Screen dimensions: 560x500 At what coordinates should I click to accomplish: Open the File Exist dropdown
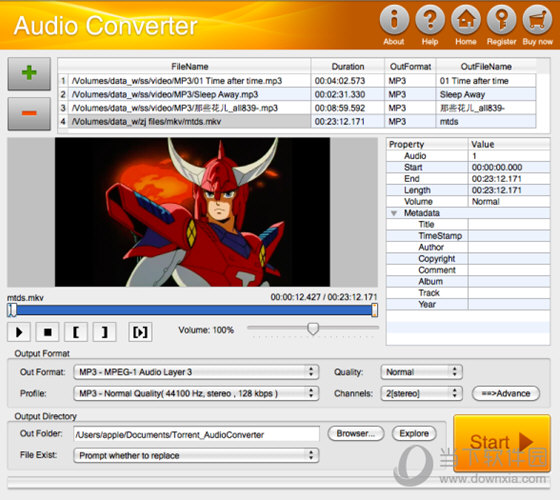(196, 455)
